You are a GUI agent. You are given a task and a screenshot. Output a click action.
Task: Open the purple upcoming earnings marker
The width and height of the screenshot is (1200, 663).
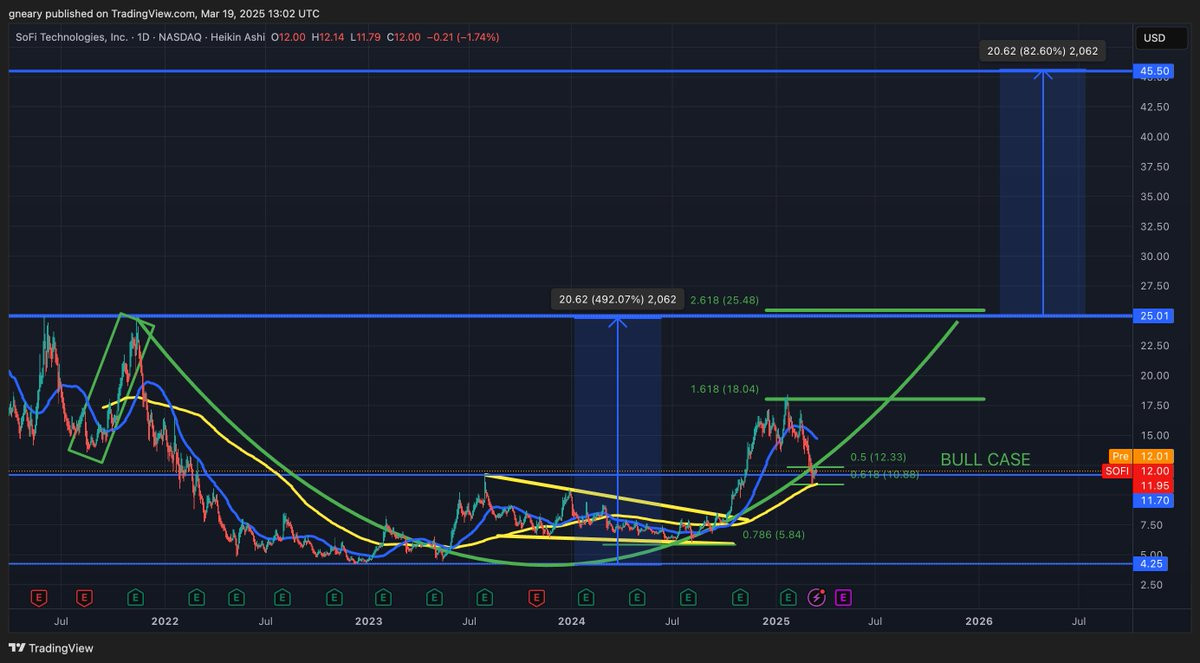point(843,597)
